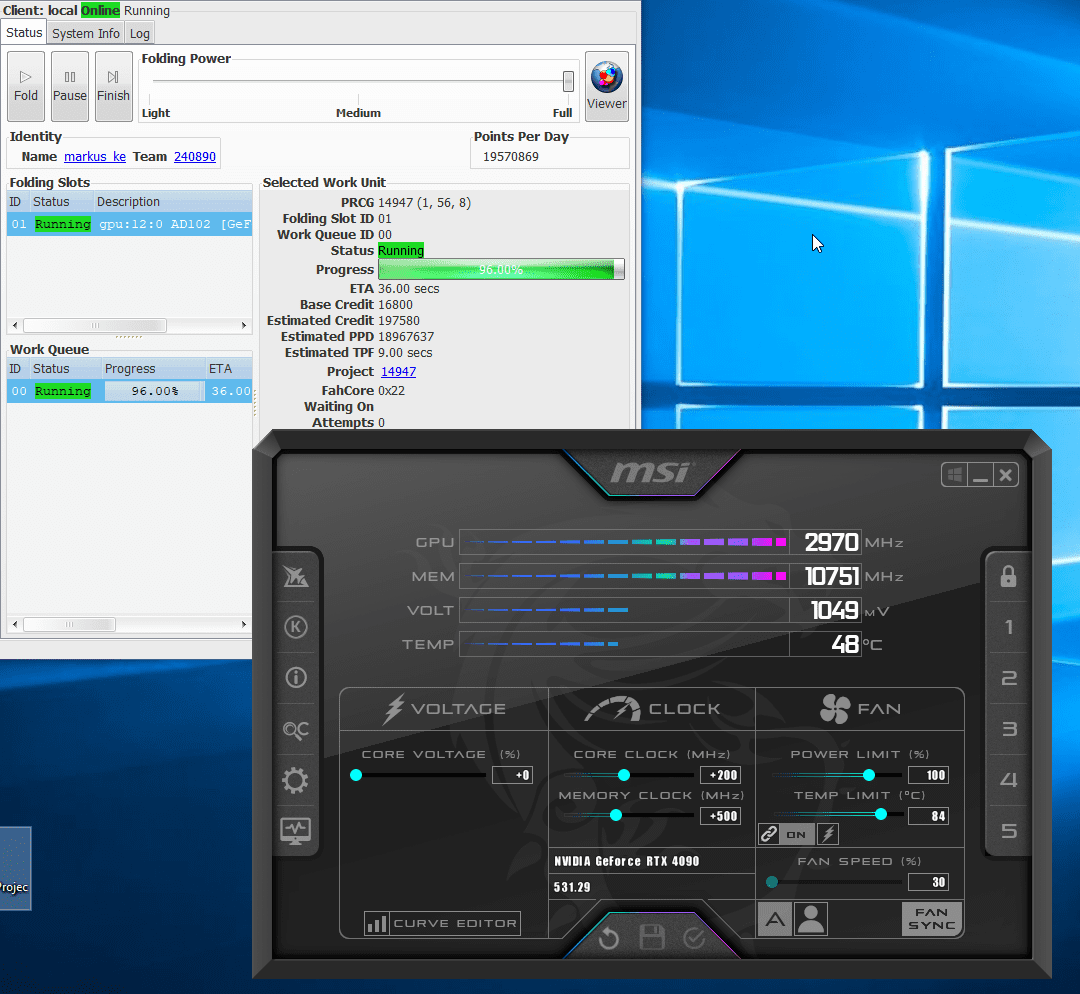Image resolution: width=1080 pixels, height=994 pixels.
Task: Open the hardware monitor icon
Action: pos(295,831)
